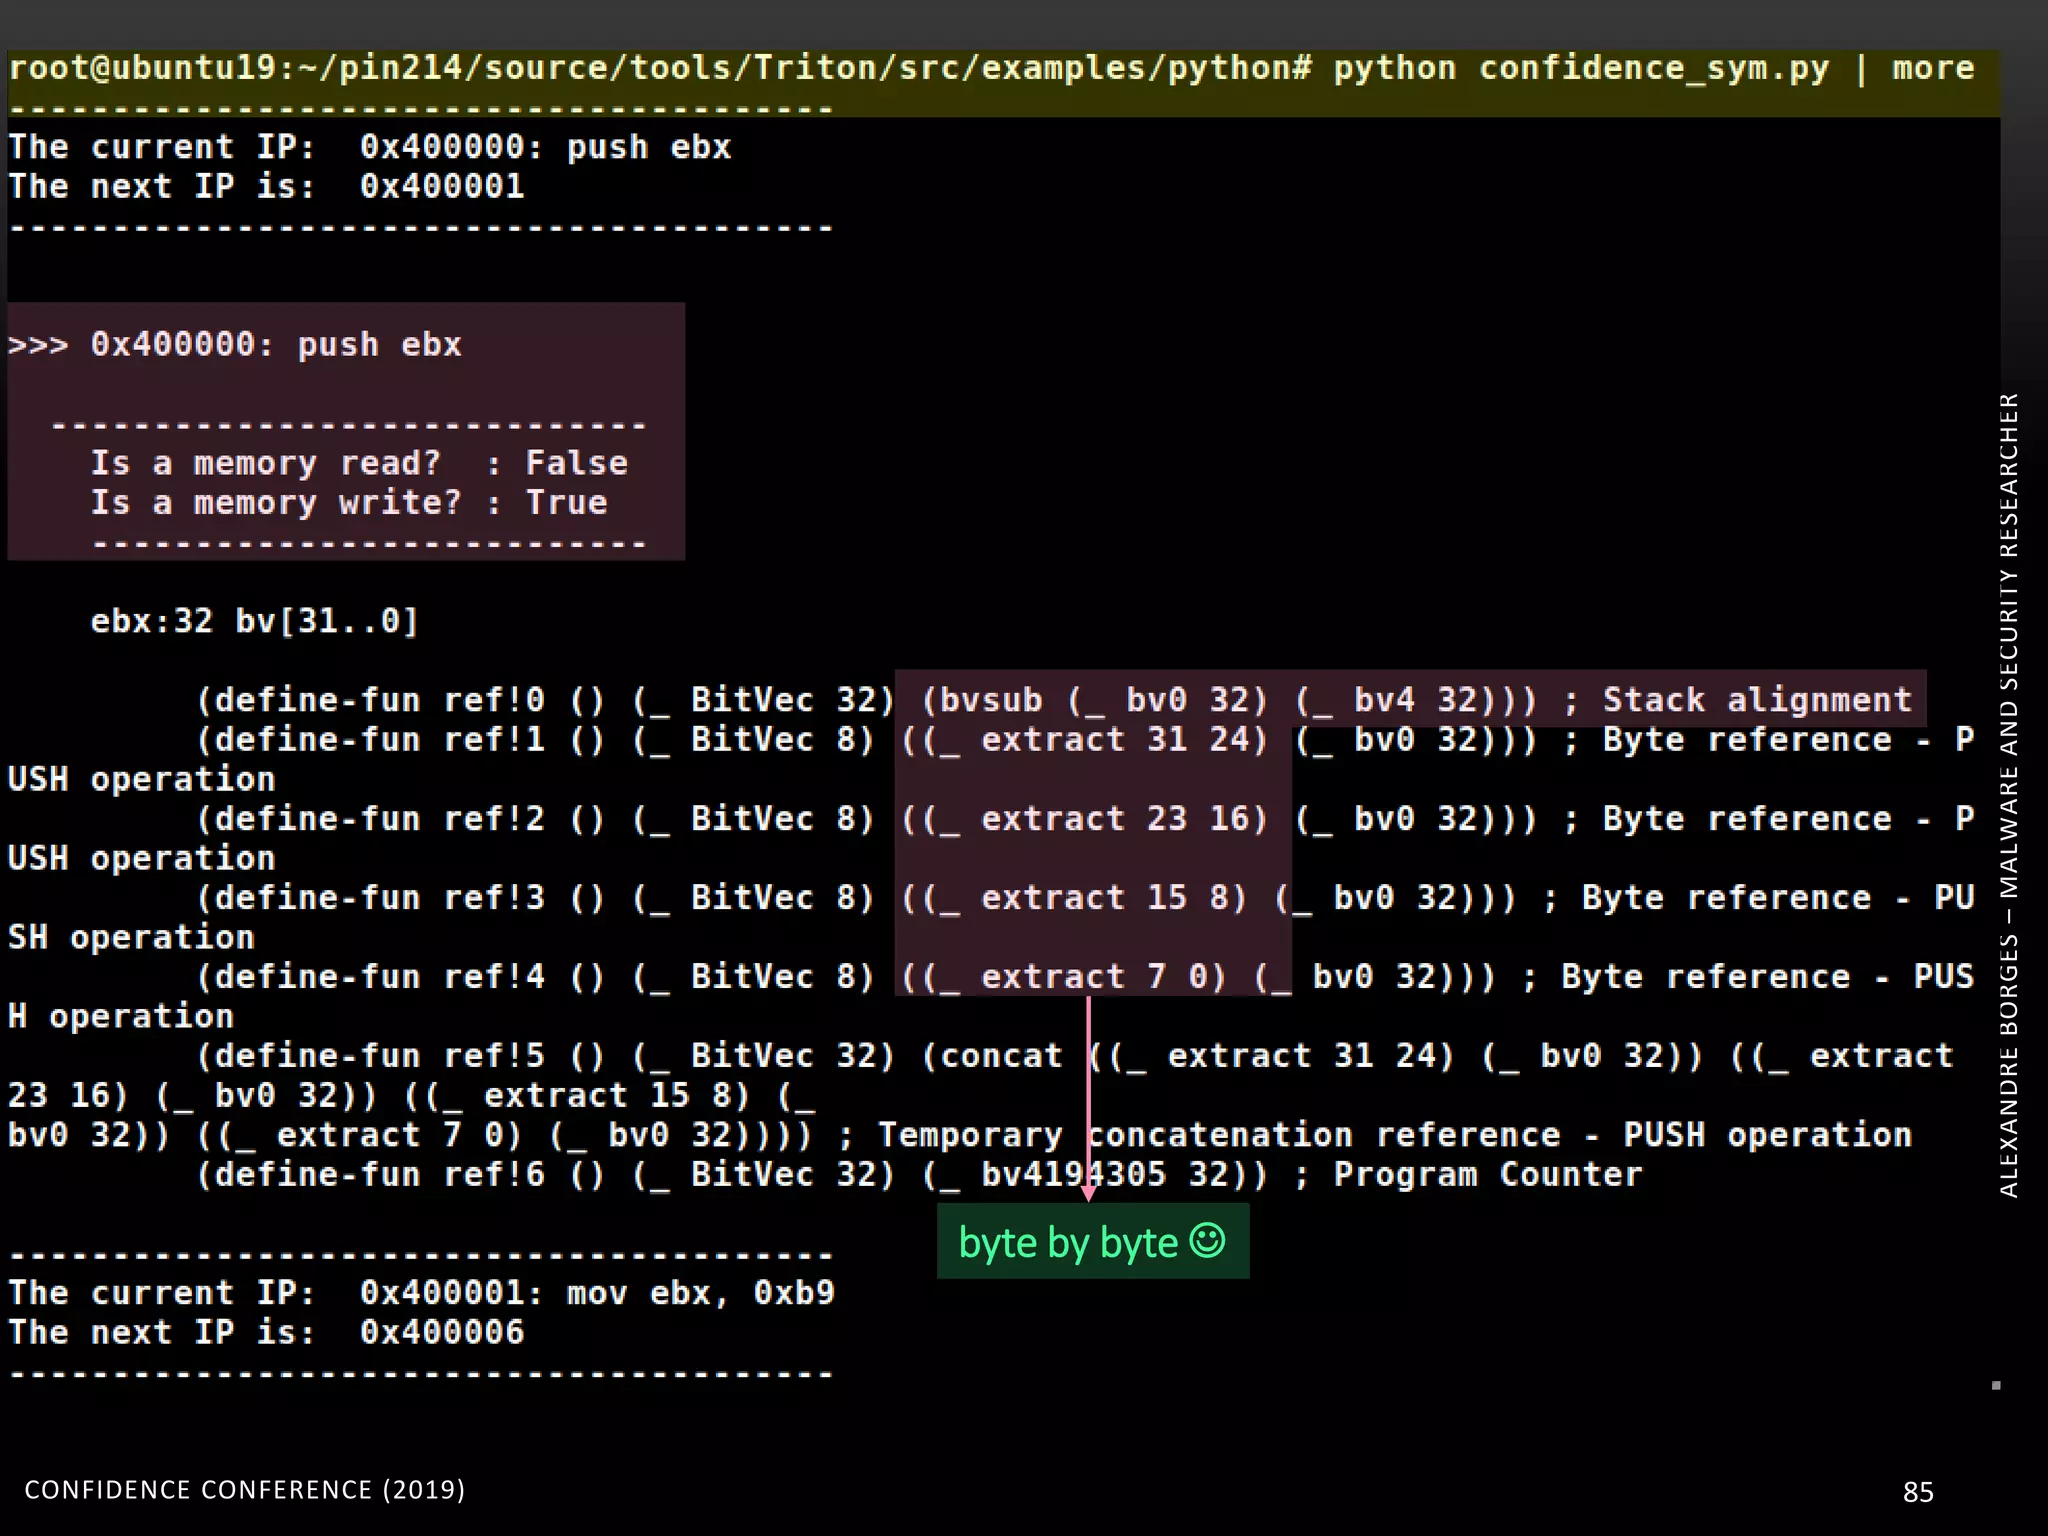Viewport: 2048px width, 1536px height.
Task: Click the slide page number '85'
Action: point(1918,1492)
